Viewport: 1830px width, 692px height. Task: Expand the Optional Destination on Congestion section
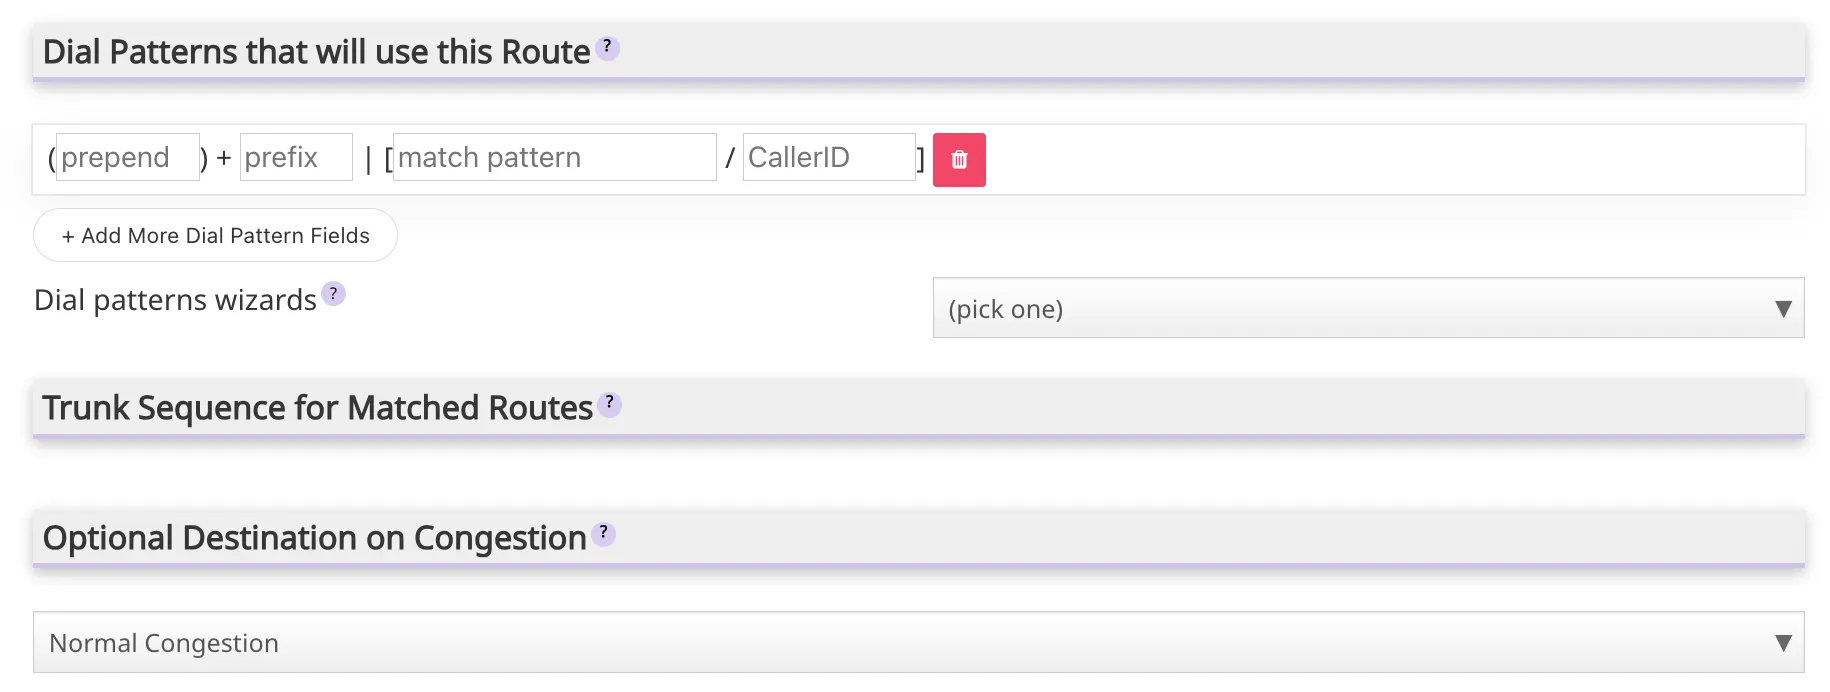coord(313,538)
